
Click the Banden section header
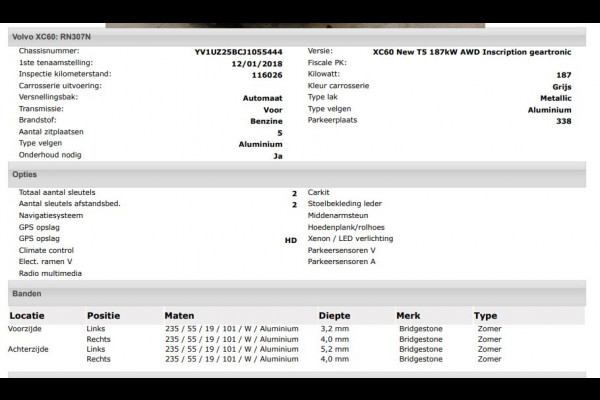point(27,294)
